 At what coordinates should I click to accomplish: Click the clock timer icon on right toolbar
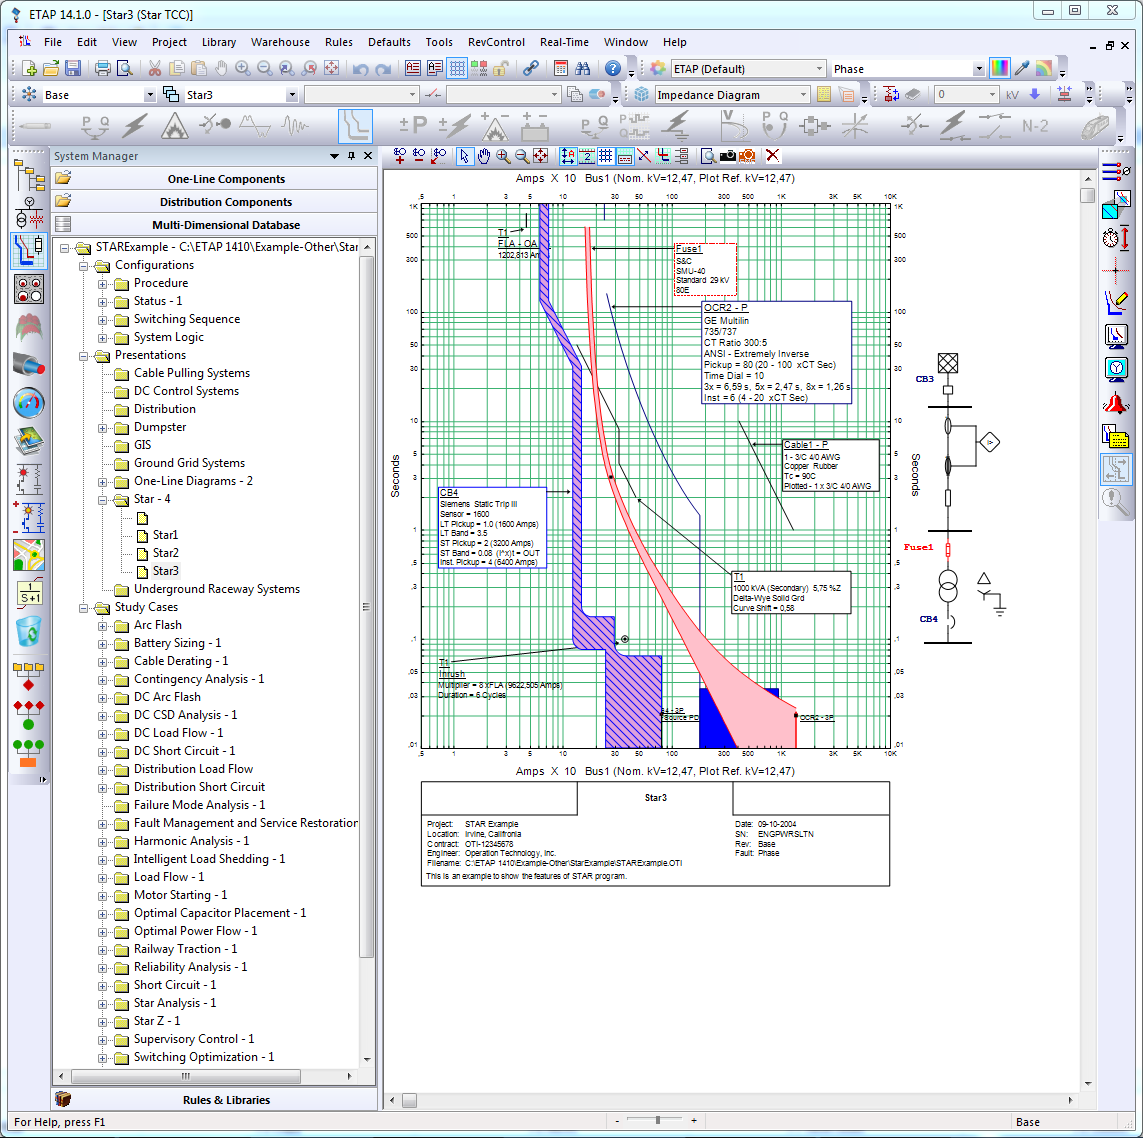pyautogui.click(x=1116, y=238)
